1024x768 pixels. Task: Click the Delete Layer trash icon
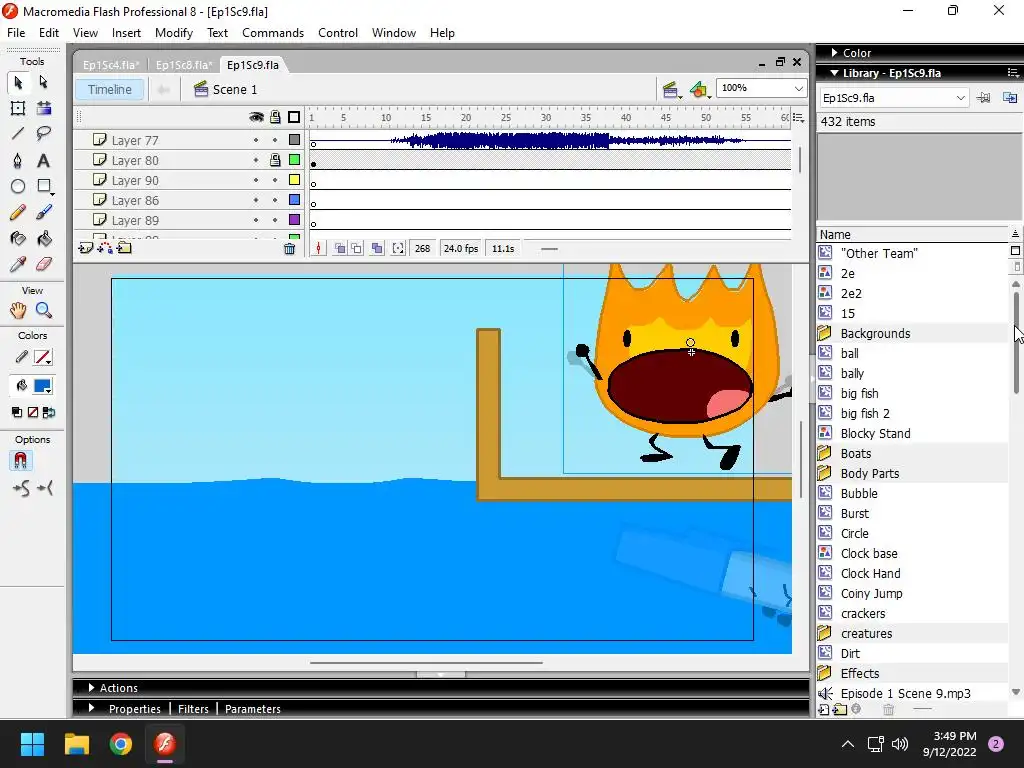(x=289, y=249)
